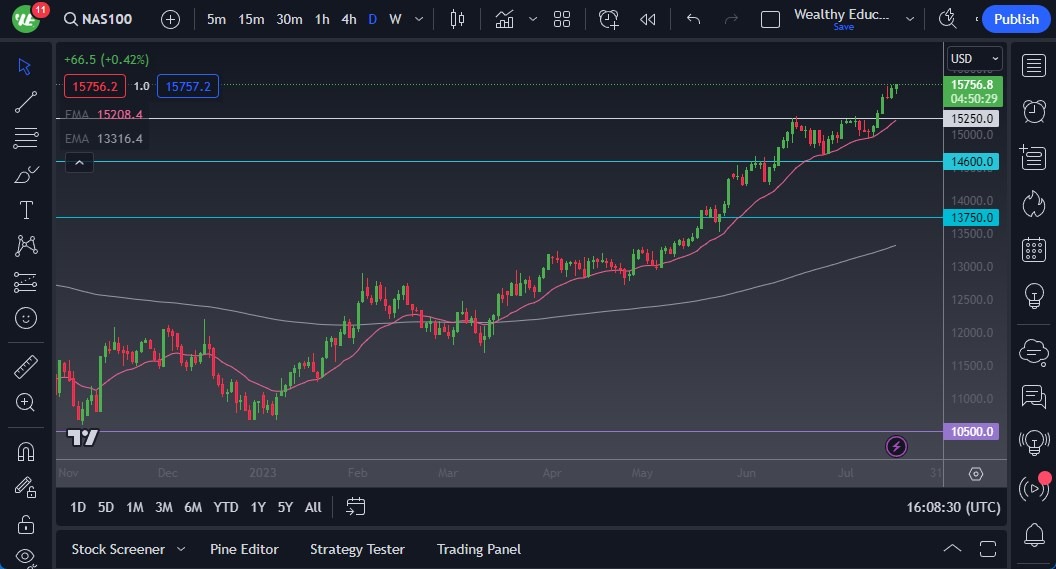Set the chart range to YTD
Image resolution: width=1056 pixels, height=569 pixels.
[x=226, y=507]
